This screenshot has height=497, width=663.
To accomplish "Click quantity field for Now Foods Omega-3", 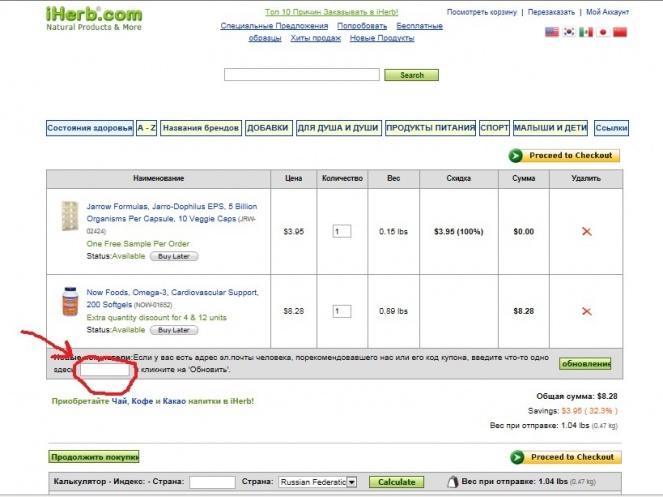I will (342, 311).
